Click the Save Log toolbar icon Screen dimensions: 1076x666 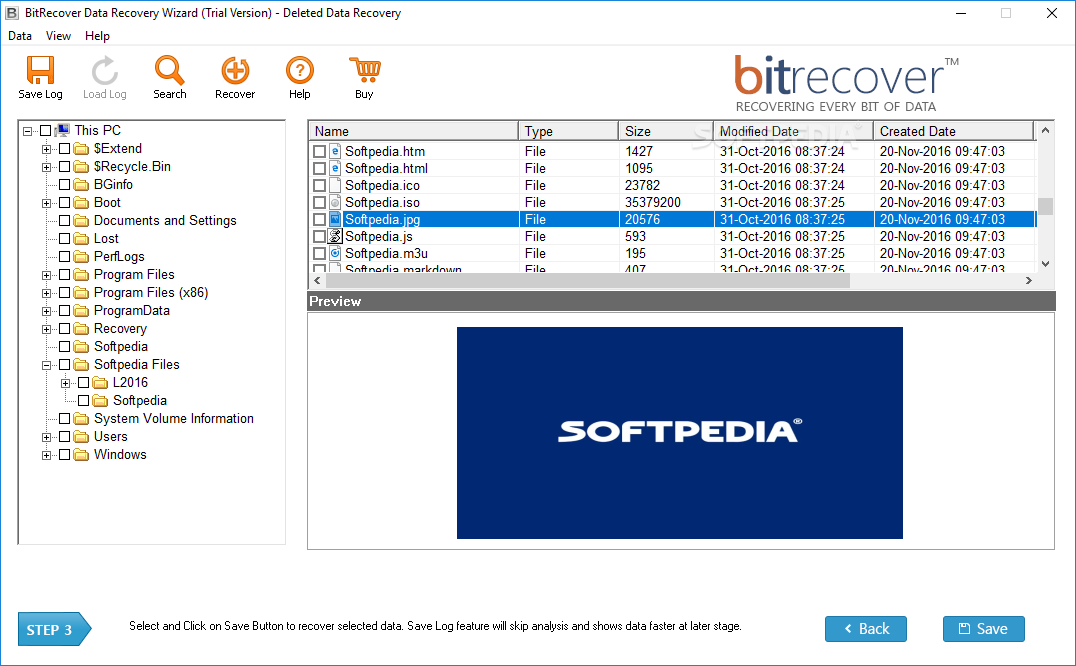point(40,70)
